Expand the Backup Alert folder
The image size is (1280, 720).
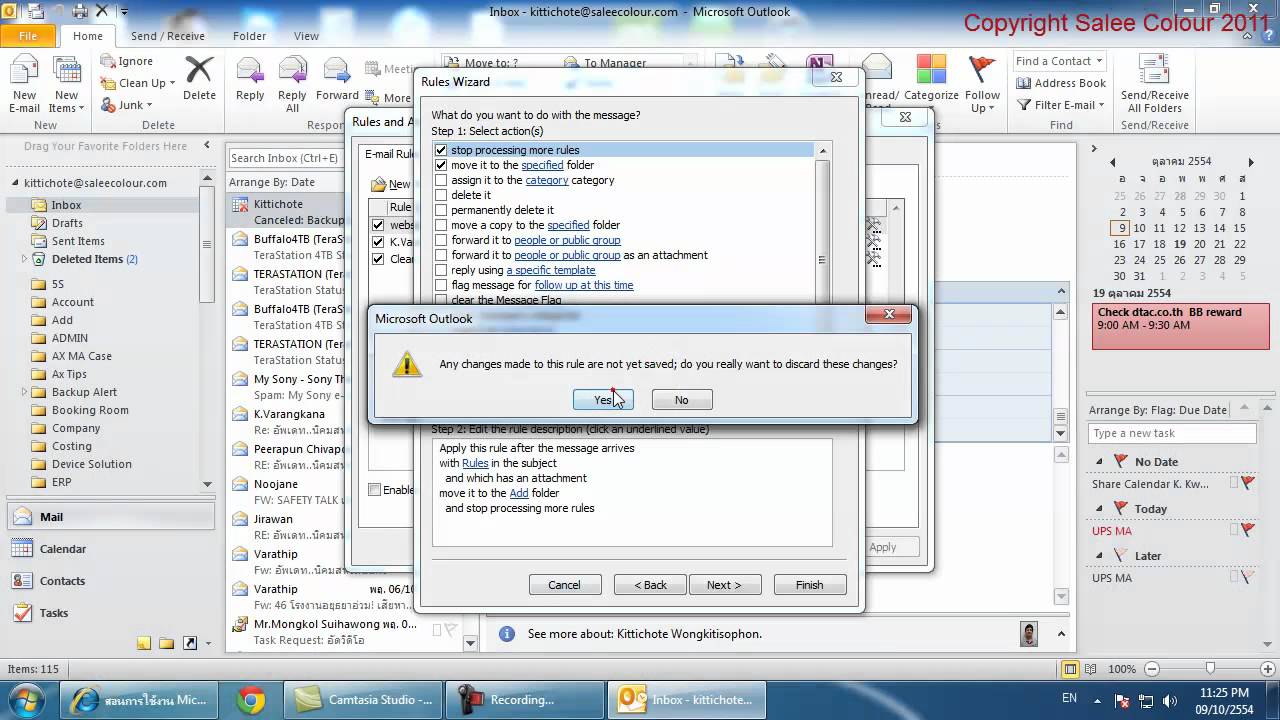coord(25,392)
